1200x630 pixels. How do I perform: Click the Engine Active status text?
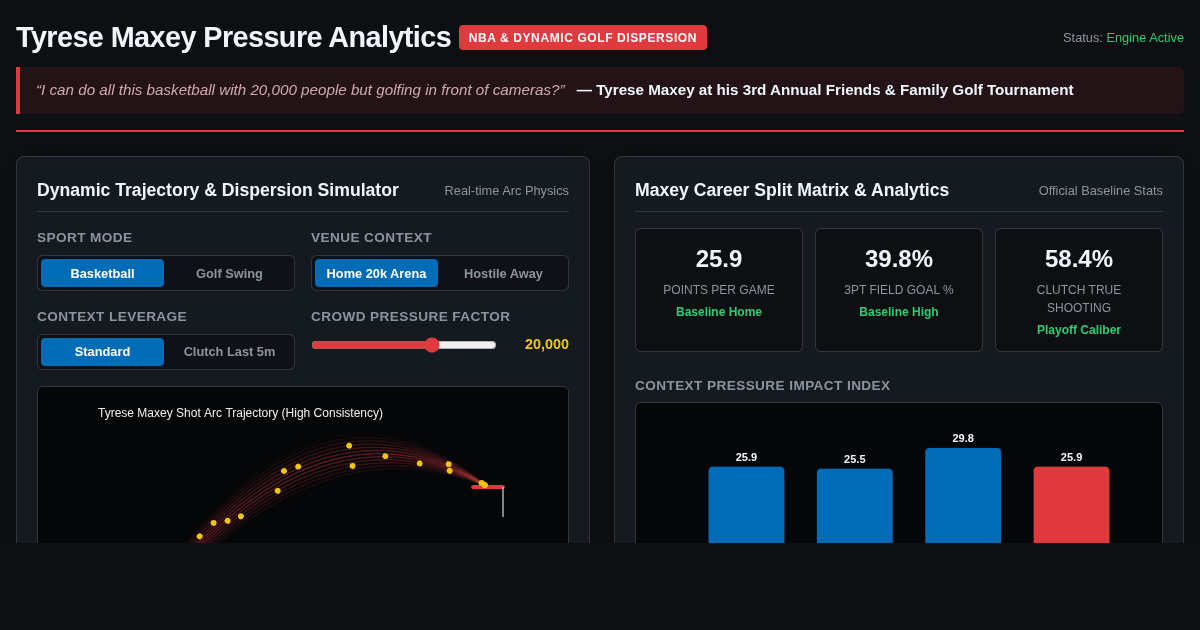pos(1145,38)
